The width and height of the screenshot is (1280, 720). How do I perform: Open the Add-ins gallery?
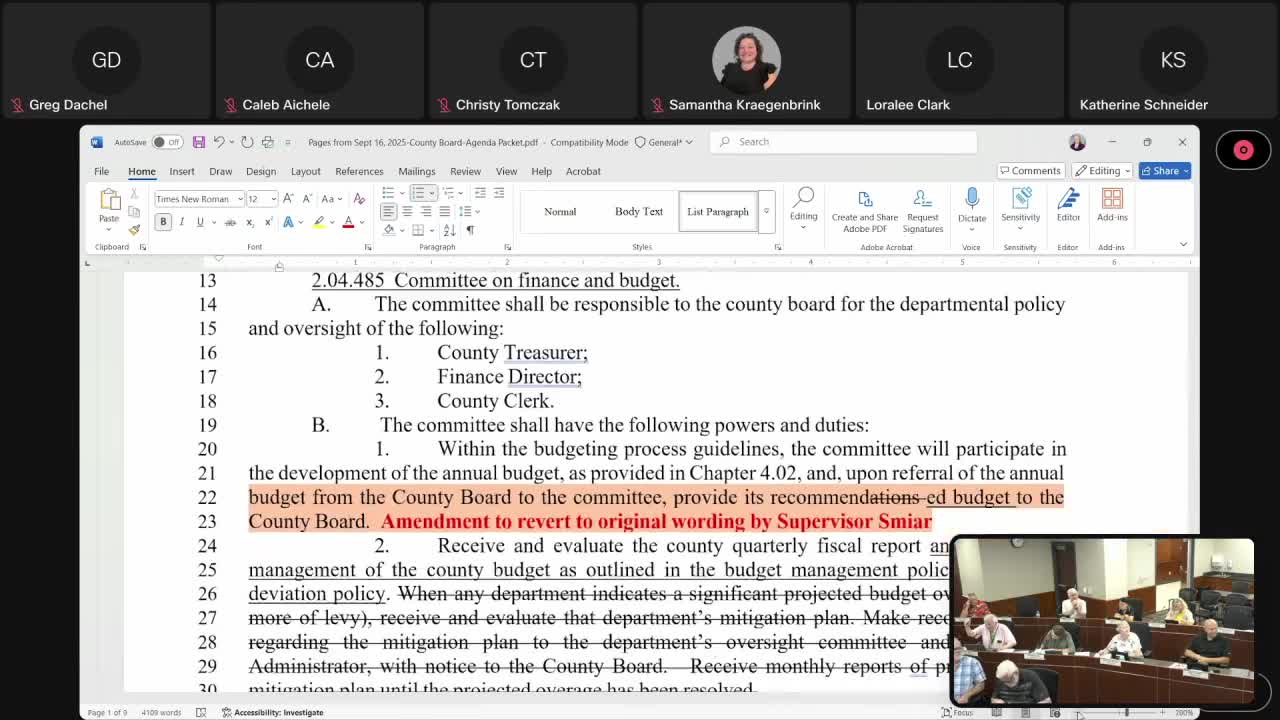[1112, 205]
